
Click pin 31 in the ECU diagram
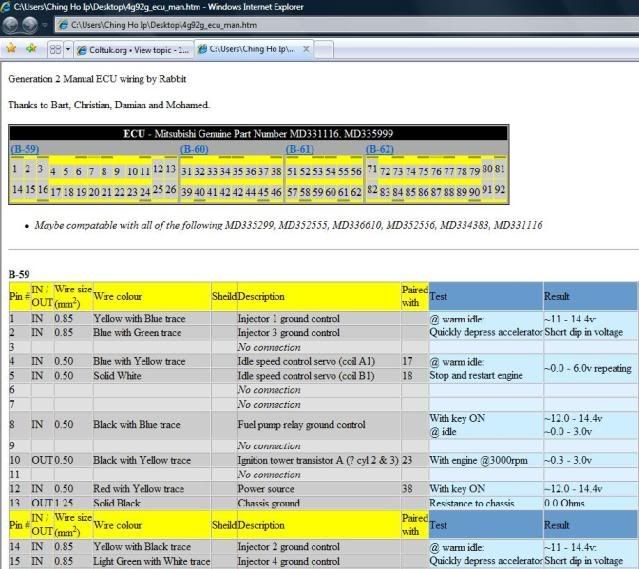[187, 172]
